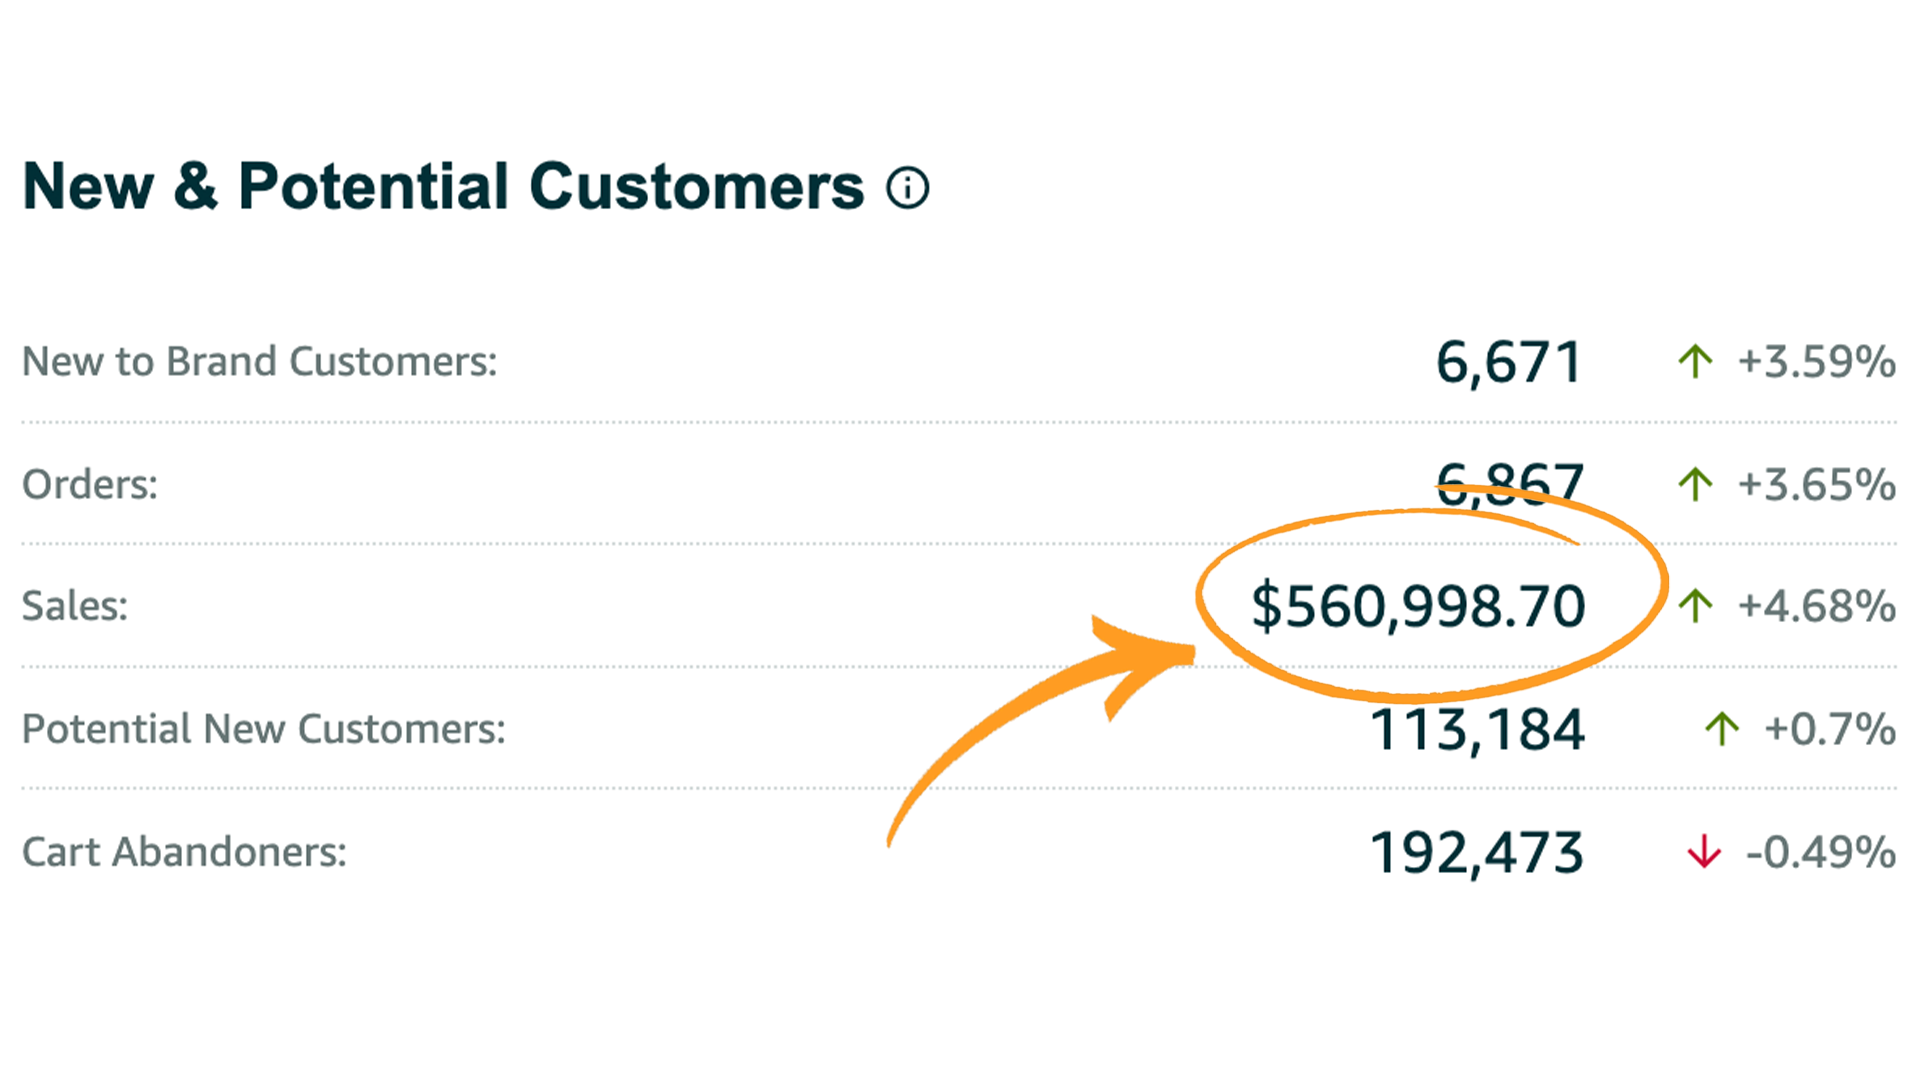Click the 113,184 Potential New Customers value
The height and width of the screenshot is (1080, 1920).
pyautogui.click(x=1476, y=729)
